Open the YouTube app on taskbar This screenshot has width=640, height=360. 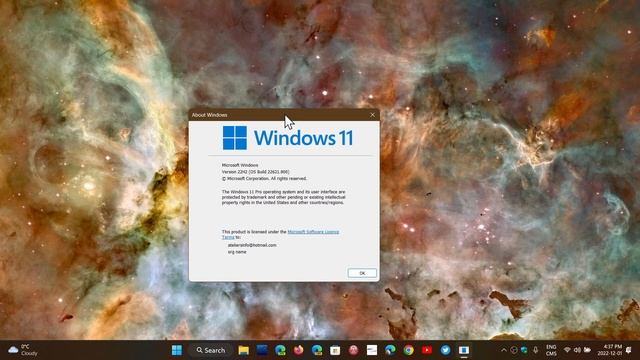click(x=427, y=350)
